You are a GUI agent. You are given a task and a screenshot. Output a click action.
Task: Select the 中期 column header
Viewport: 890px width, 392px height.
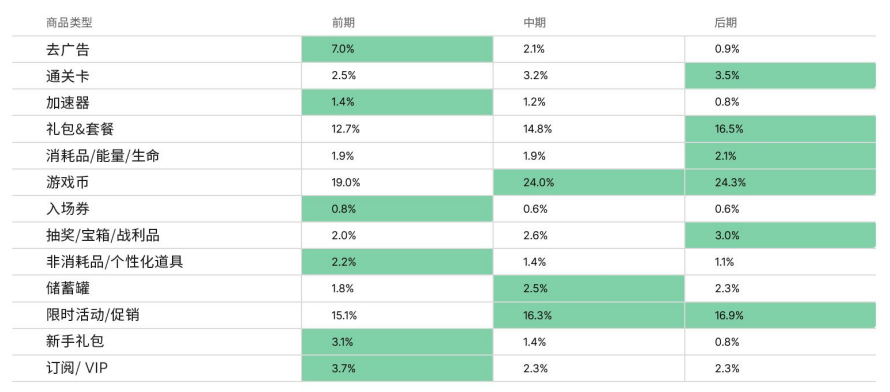(535, 23)
